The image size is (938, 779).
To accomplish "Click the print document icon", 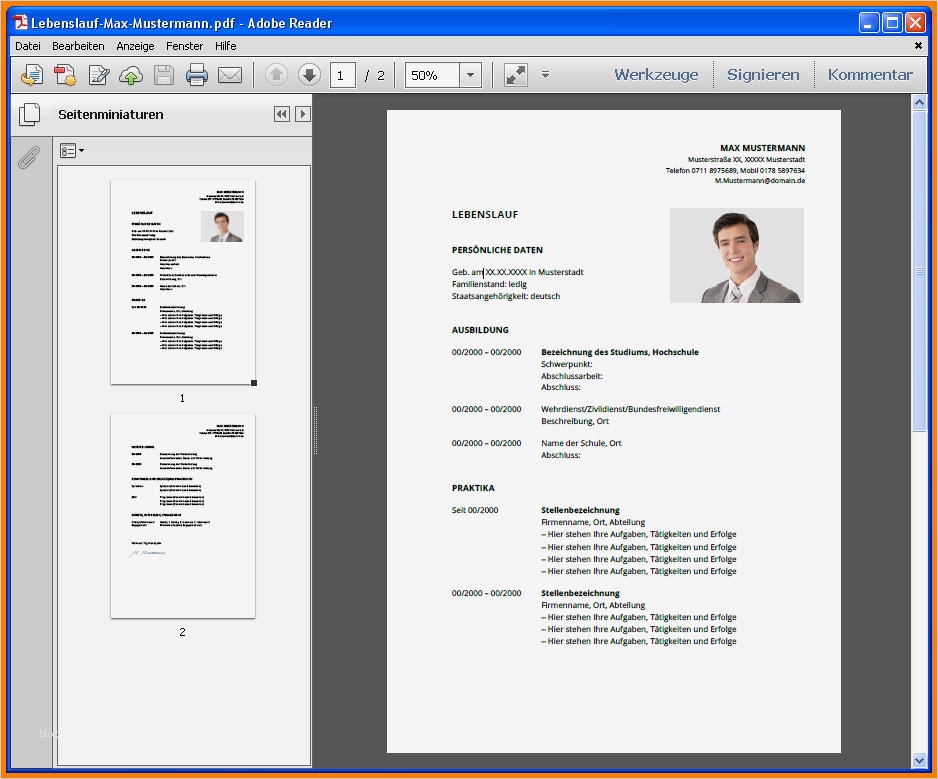I will (196, 74).
